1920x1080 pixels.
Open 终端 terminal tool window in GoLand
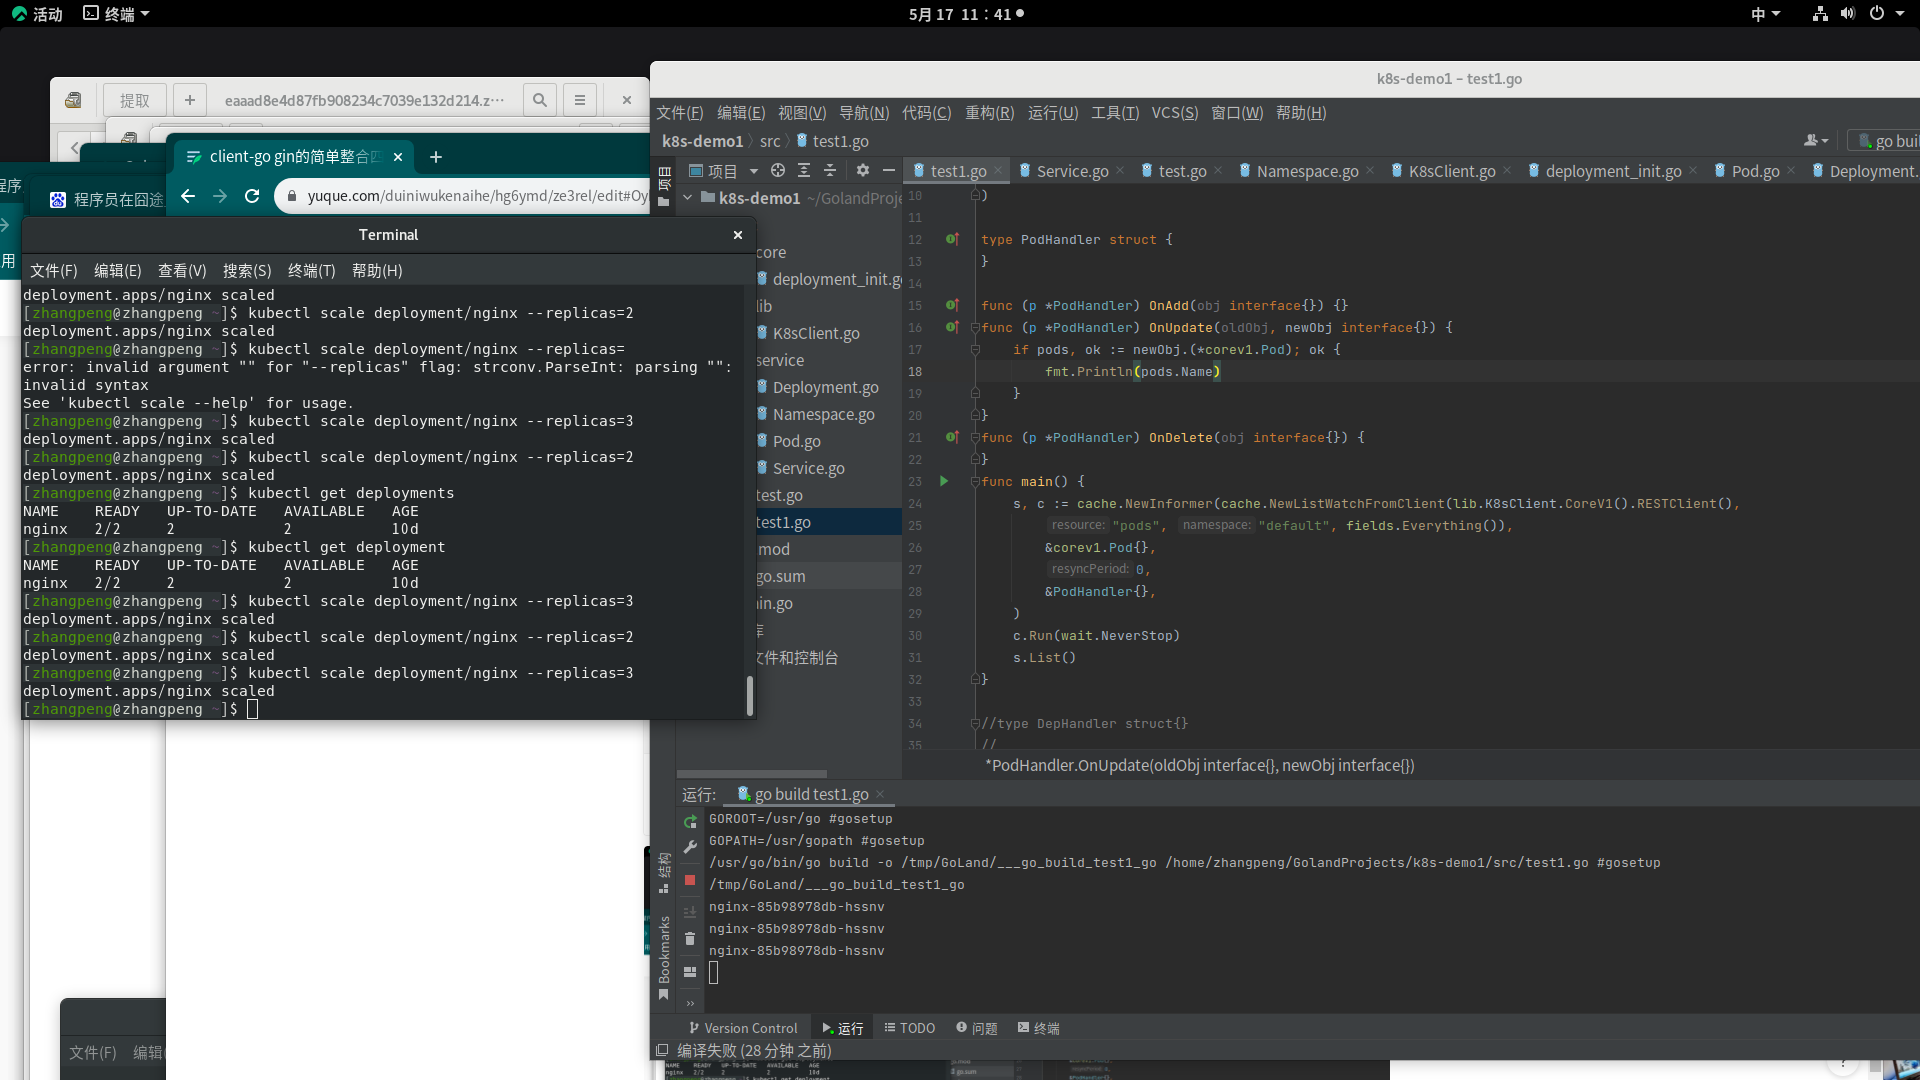click(1039, 1028)
